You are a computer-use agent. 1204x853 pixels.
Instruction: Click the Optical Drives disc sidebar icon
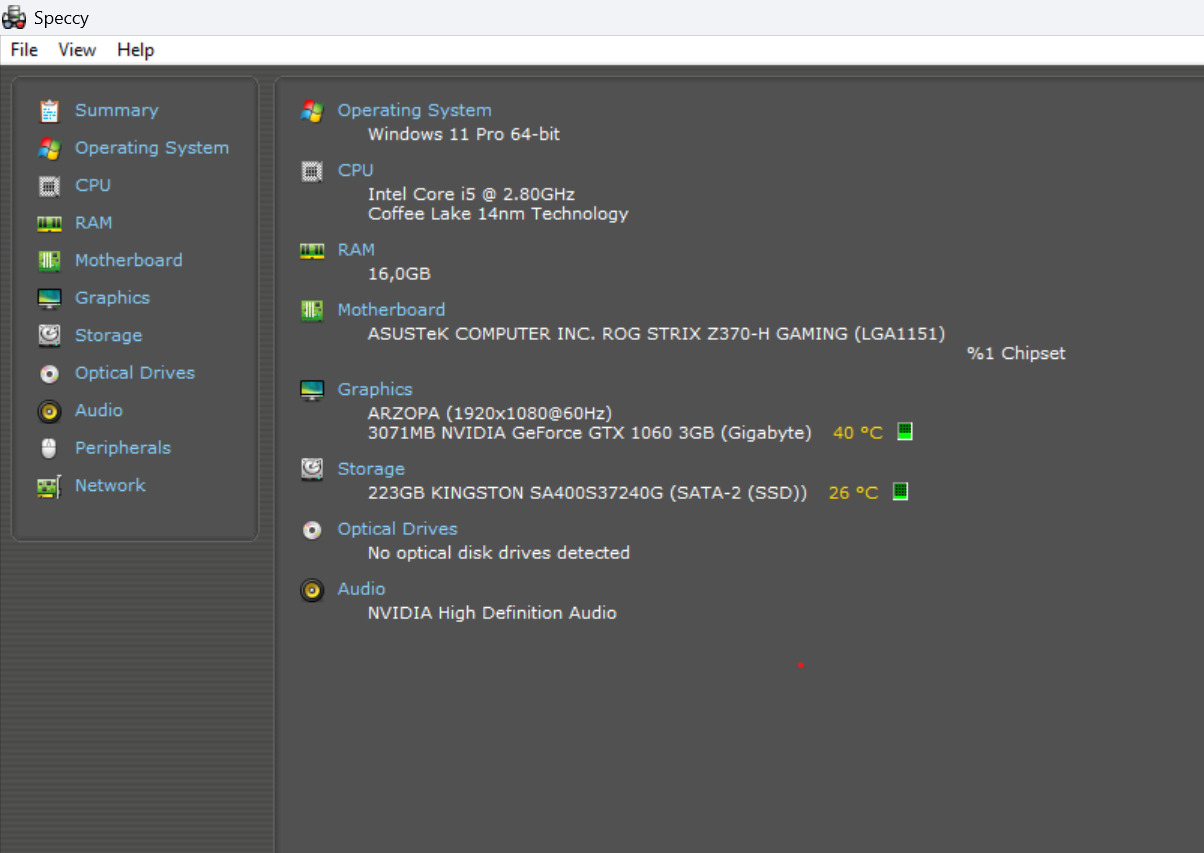pos(49,374)
